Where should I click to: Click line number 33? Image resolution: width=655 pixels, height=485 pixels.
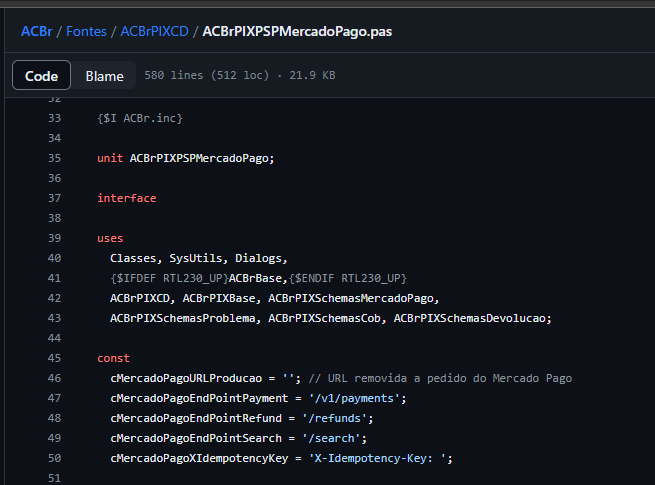pos(54,118)
